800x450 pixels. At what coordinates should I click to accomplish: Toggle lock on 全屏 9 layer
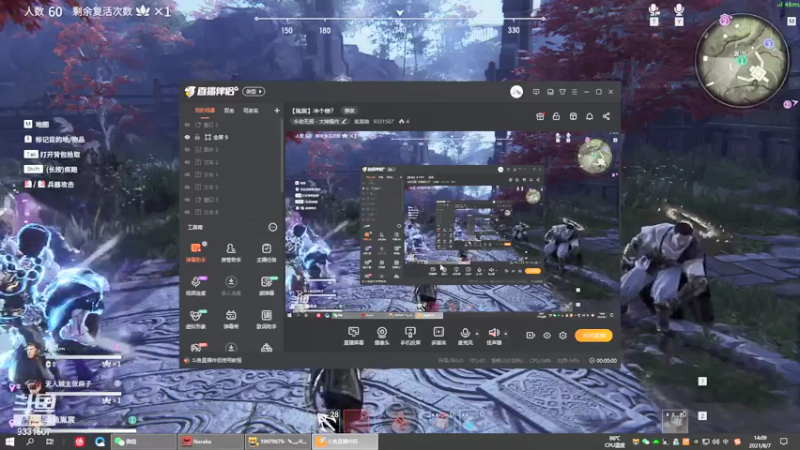pyautogui.click(x=197, y=137)
